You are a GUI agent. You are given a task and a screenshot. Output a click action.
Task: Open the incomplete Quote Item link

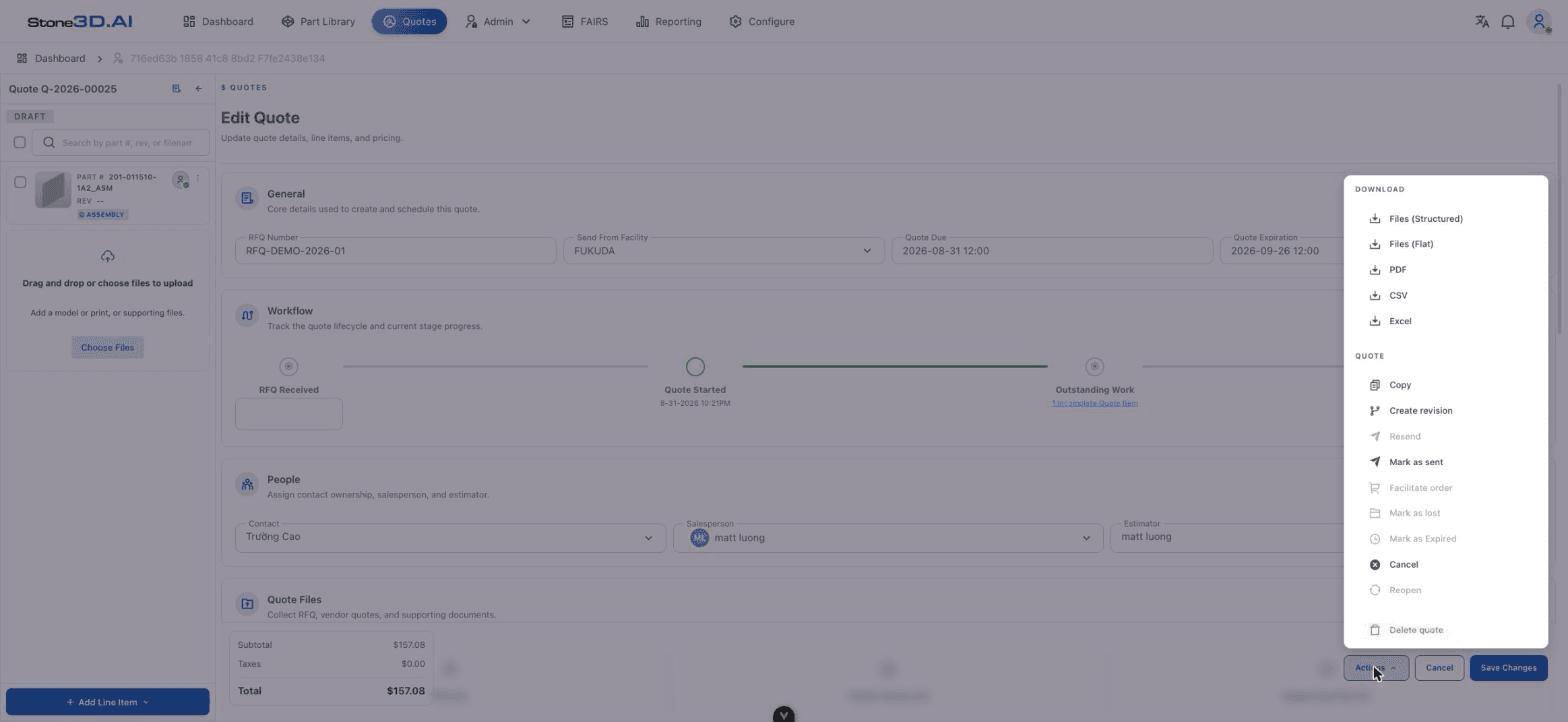(x=1094, y=403)
